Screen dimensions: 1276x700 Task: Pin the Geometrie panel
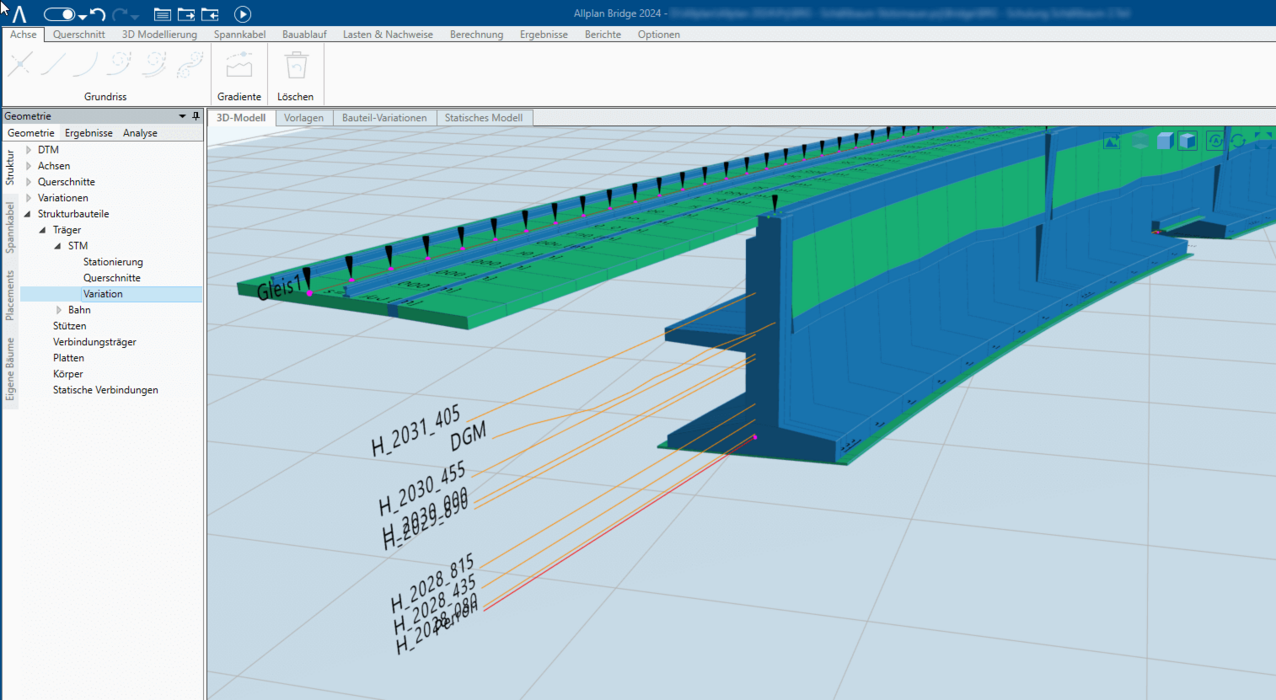(x=196, y=116)
